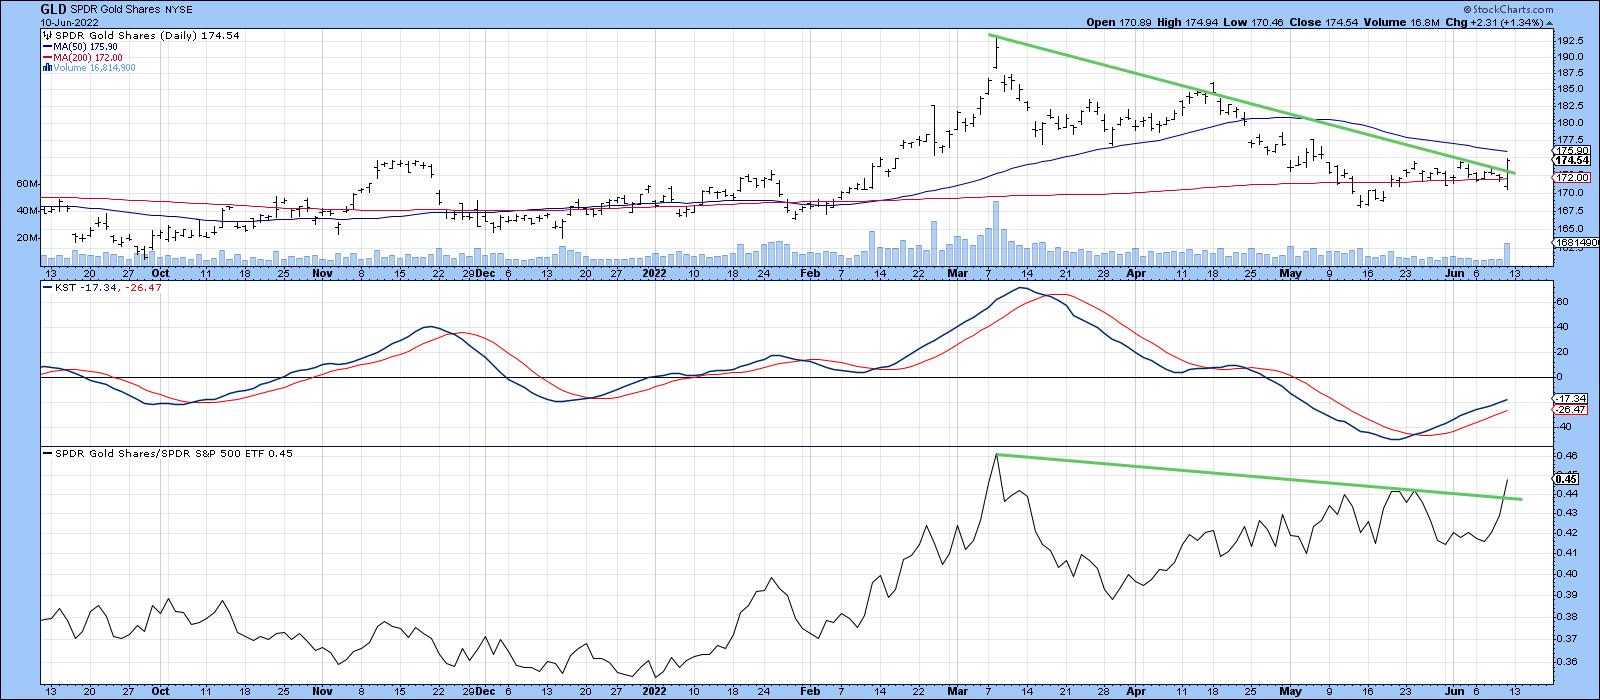
Task: Click the 172.00 MA(200) price tag on the axis
Action: click(x=1566, y=177)
